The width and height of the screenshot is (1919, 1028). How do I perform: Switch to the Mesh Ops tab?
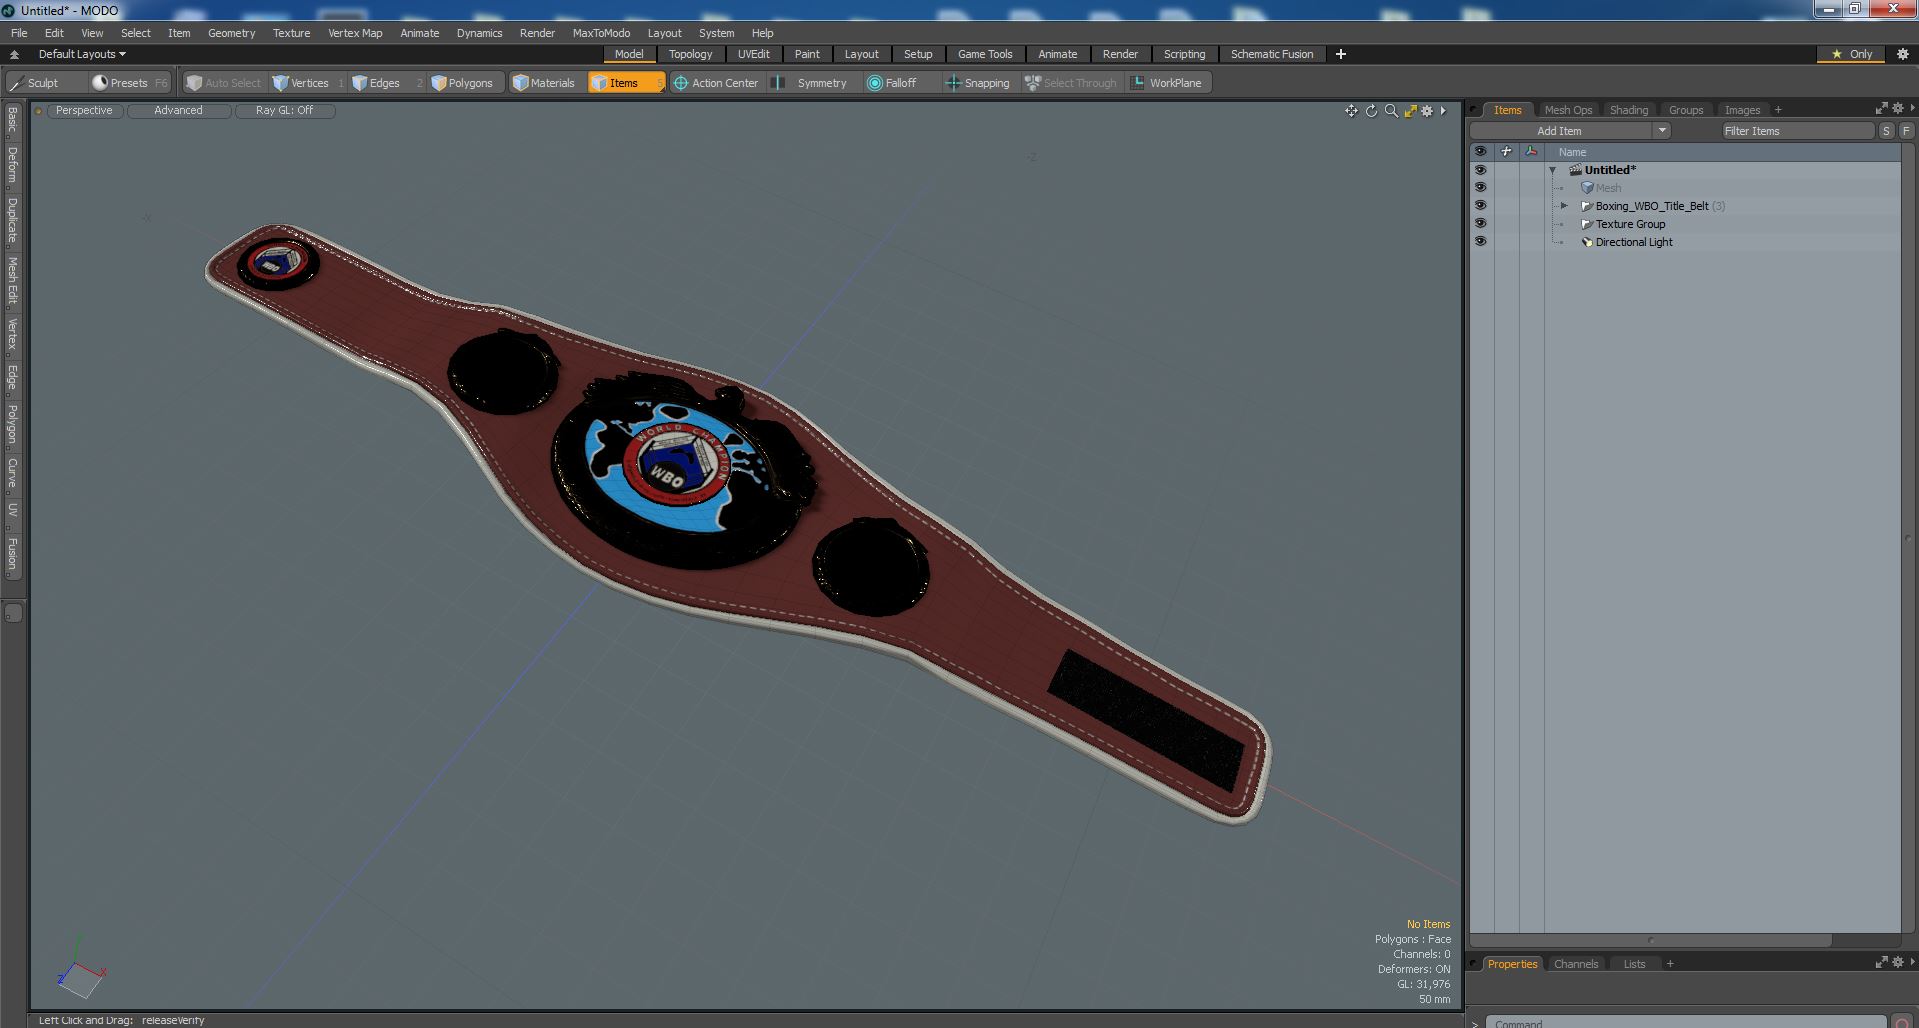tap(1567, 110)
